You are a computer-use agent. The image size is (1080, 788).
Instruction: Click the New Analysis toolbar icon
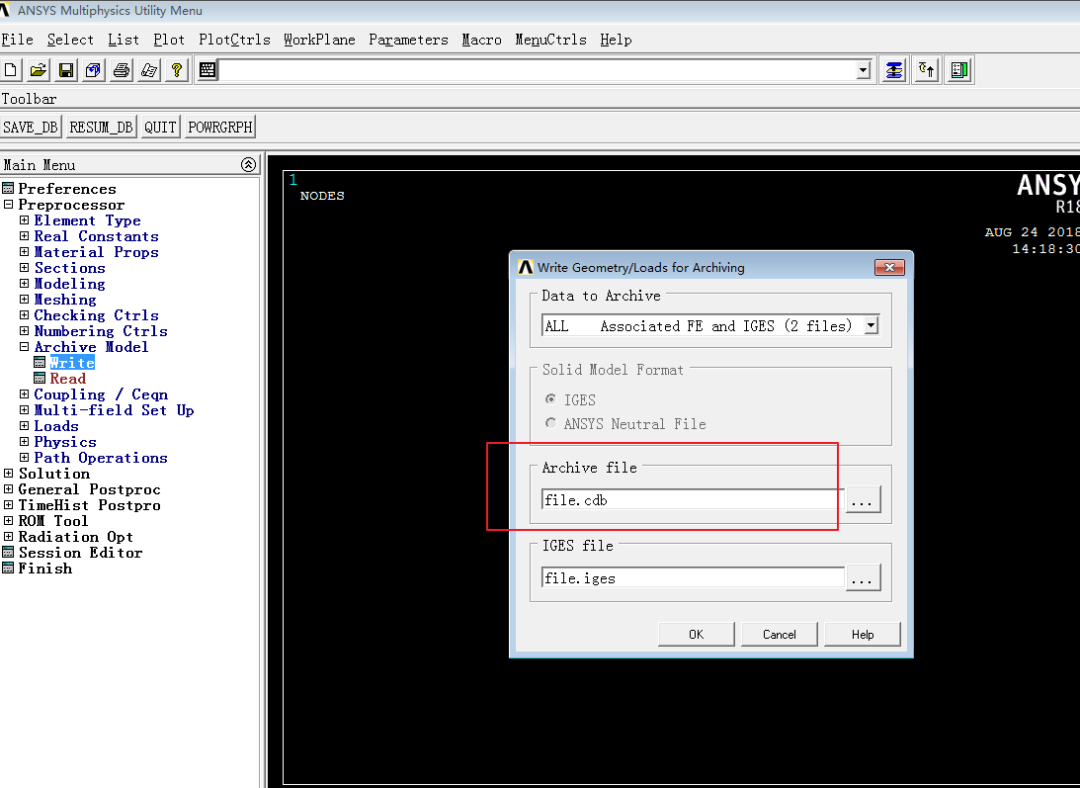(x=11, y=70)
